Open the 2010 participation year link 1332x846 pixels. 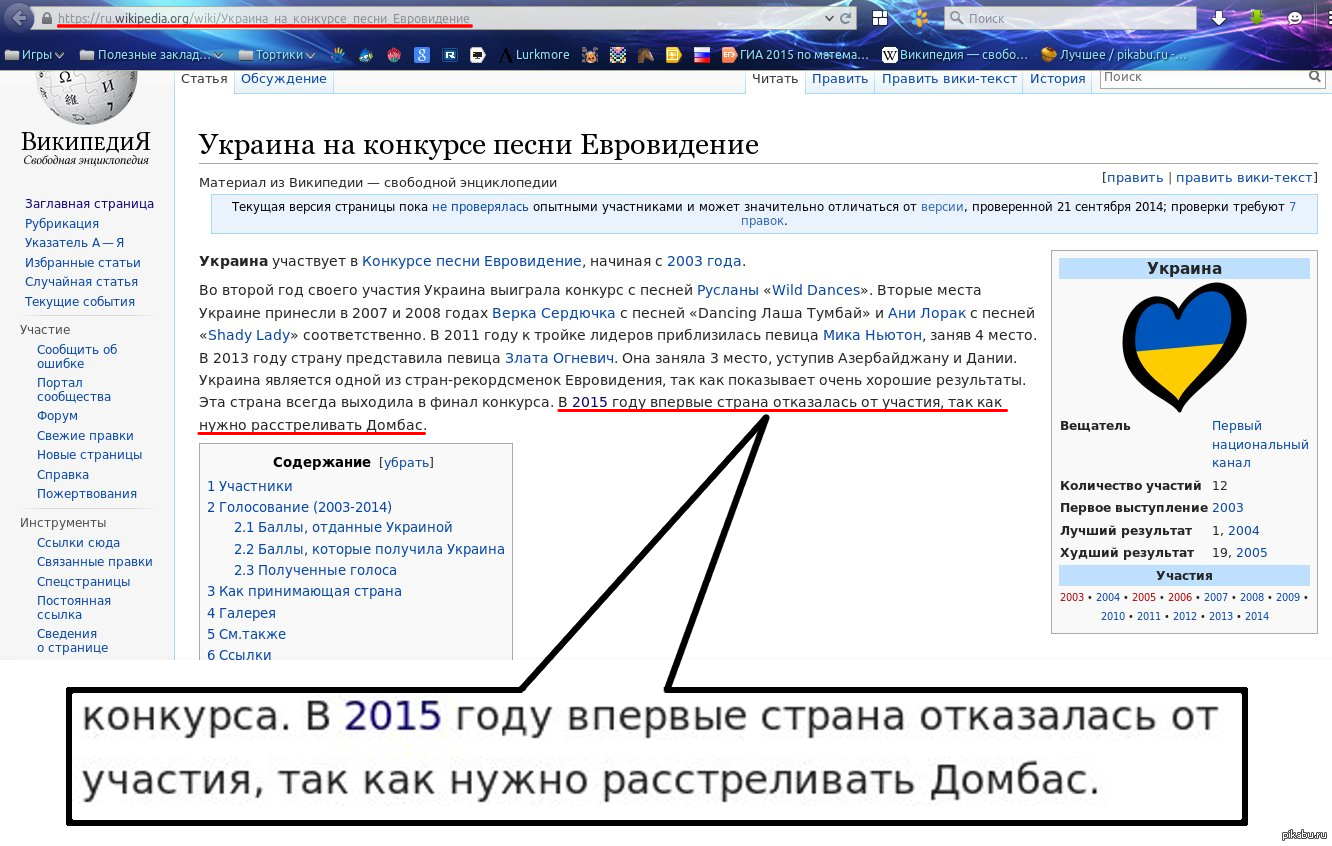coord(1113,616)
